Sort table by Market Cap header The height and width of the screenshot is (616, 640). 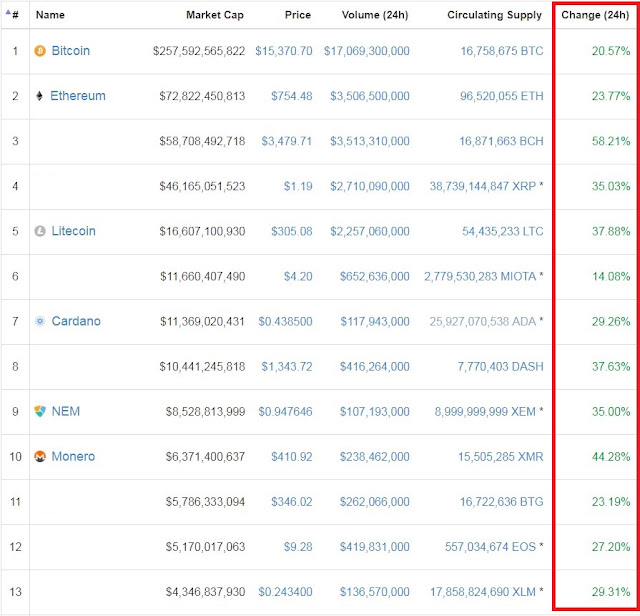click(215, 15)
